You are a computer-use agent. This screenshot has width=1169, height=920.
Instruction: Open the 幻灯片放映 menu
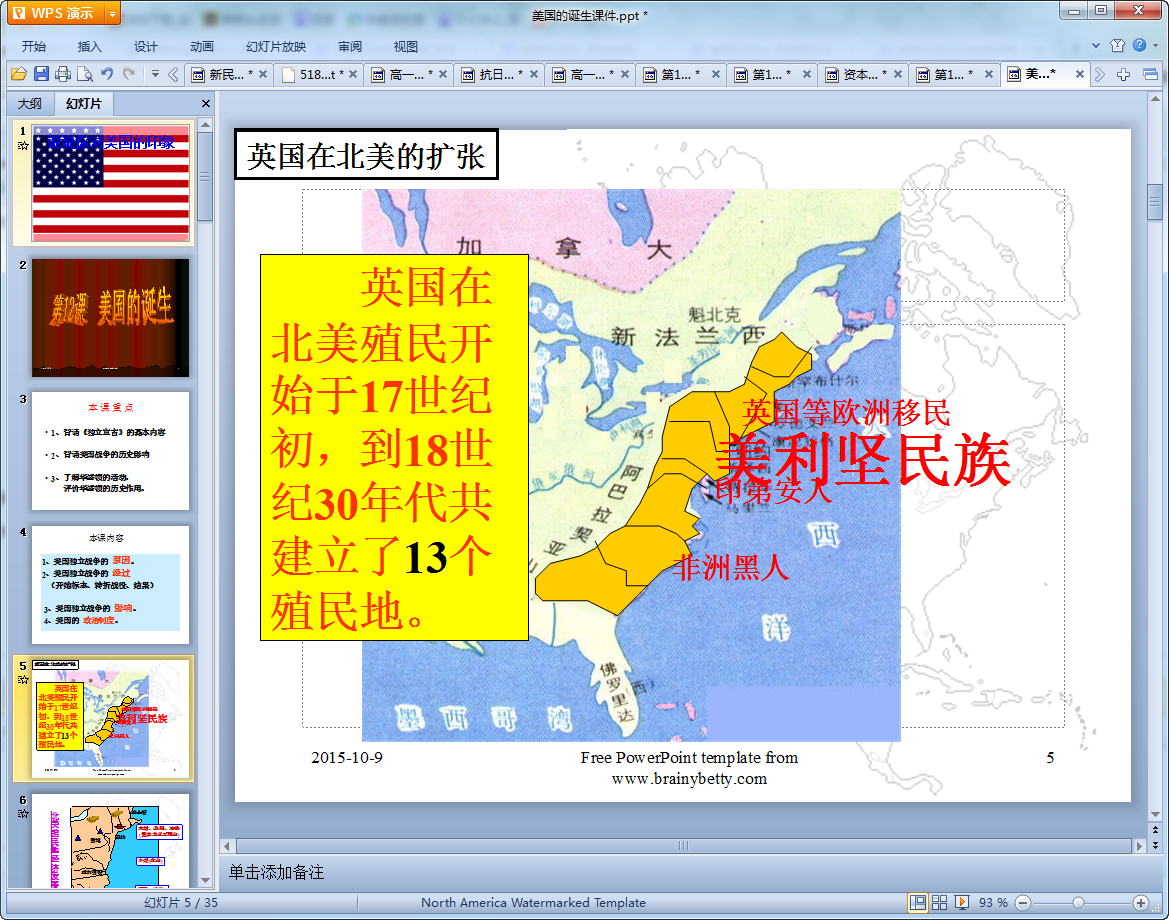click(x=276, y=46)
